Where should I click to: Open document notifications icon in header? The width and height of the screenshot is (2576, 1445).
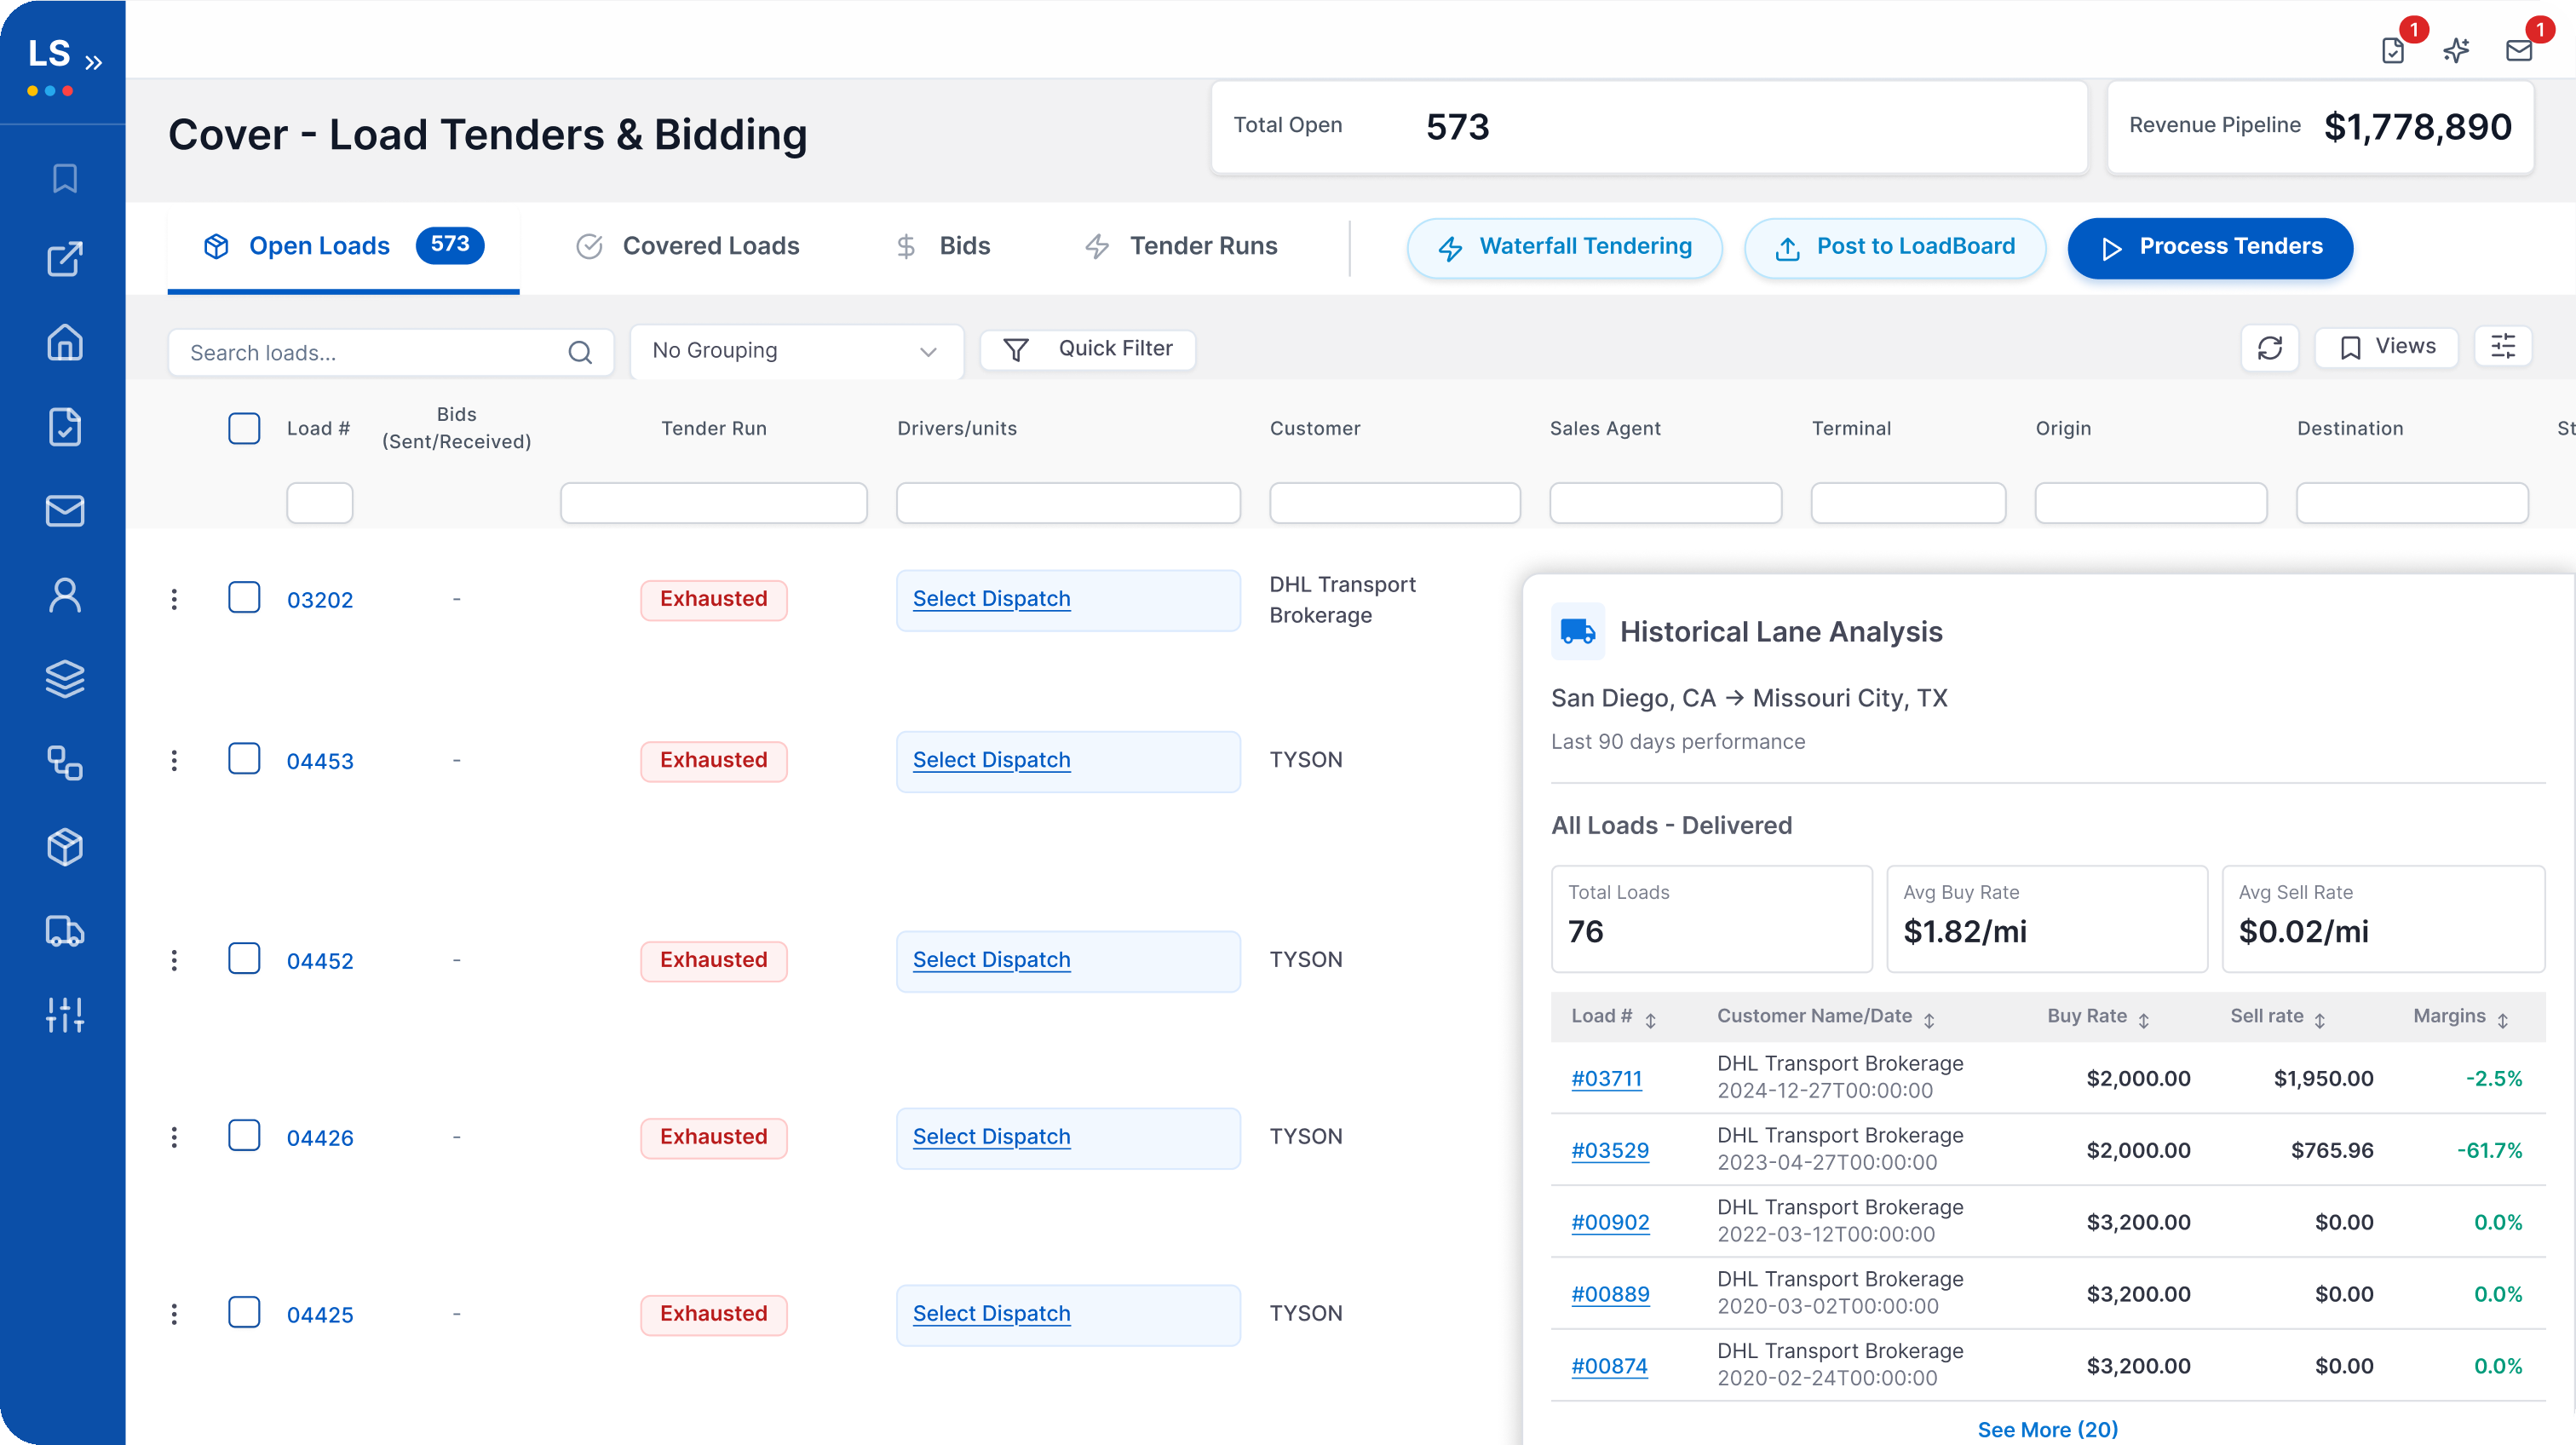pos(2393,50)
